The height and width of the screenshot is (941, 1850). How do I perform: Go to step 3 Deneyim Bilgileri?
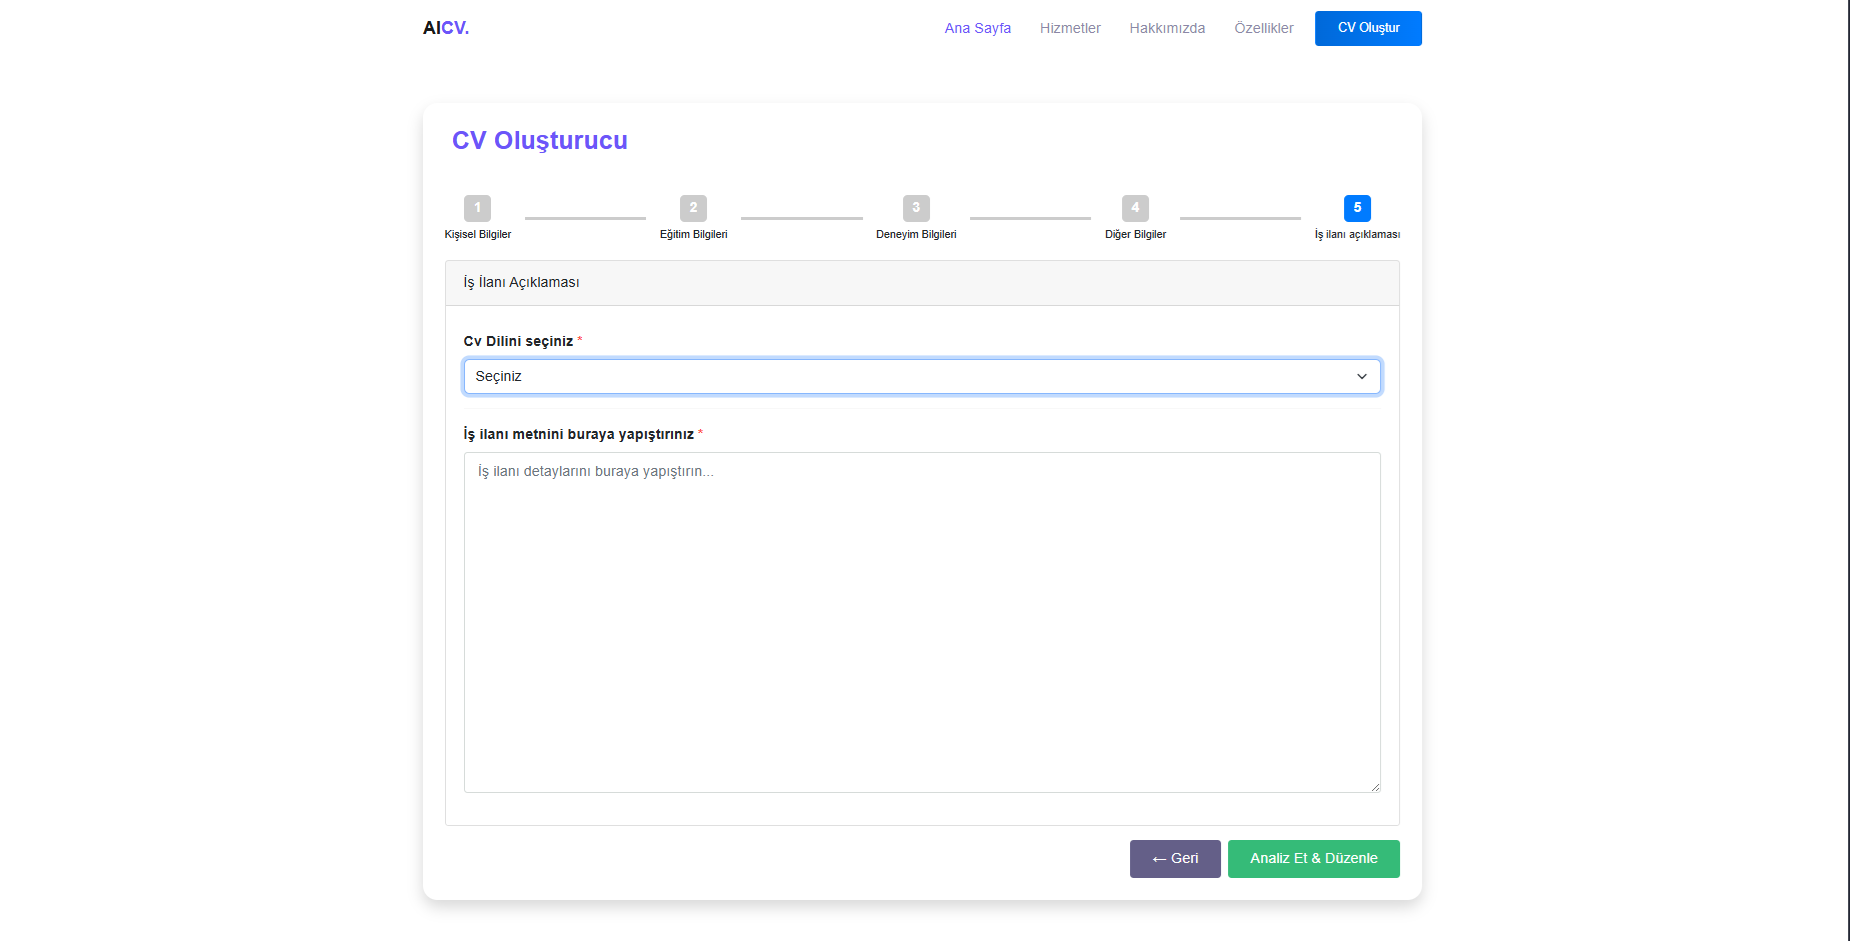coord(916,208)
